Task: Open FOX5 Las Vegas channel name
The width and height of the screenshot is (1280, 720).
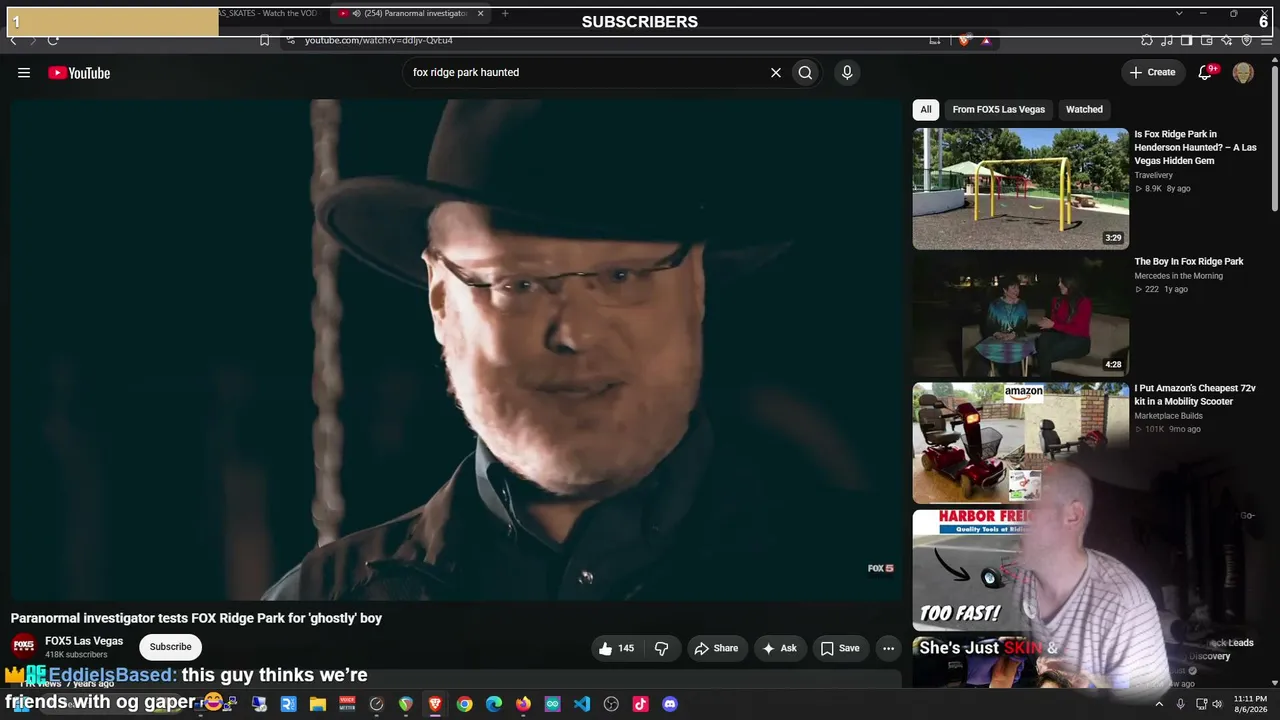Action: click(84, 641)
